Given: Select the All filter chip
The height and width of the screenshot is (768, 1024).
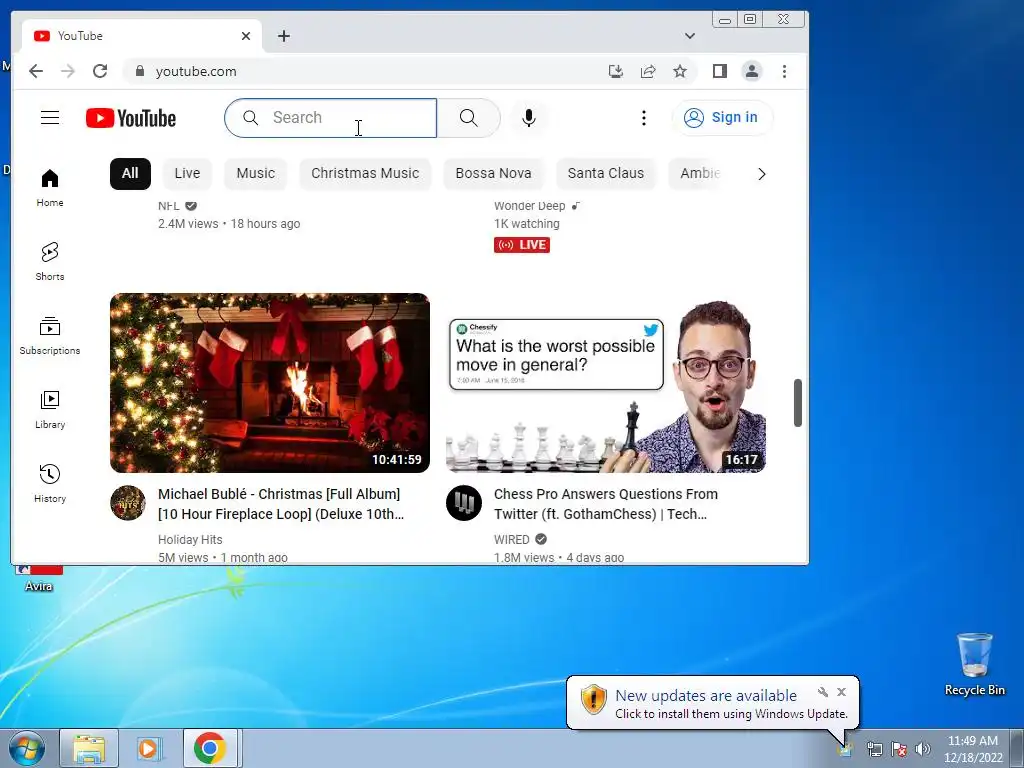Looking at the screenshot, I should pos(130,173).
